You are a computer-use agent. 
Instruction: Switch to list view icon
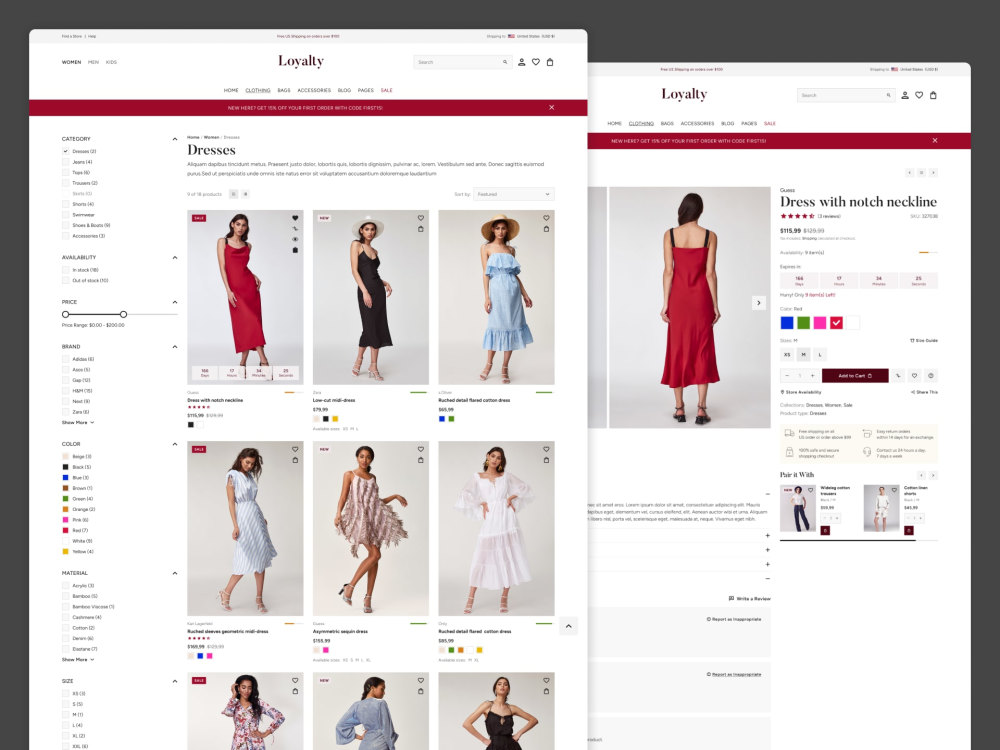click(x=246, y=194)
